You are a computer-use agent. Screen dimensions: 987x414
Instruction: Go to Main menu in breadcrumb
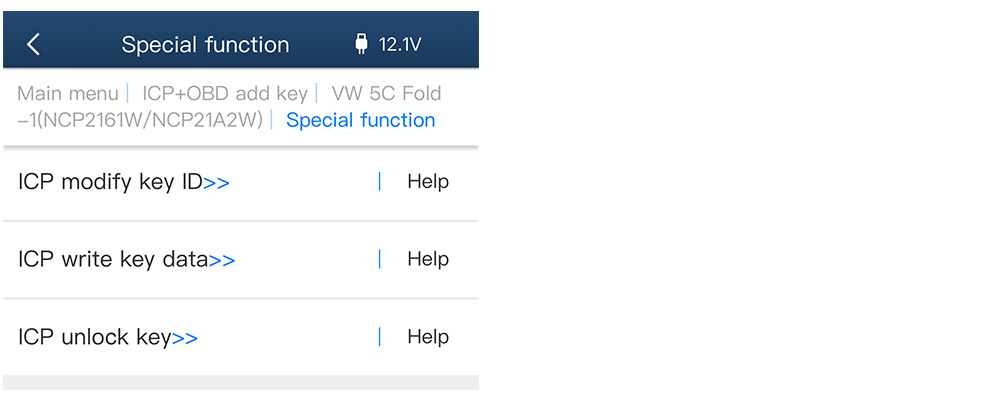pos(67,94)
